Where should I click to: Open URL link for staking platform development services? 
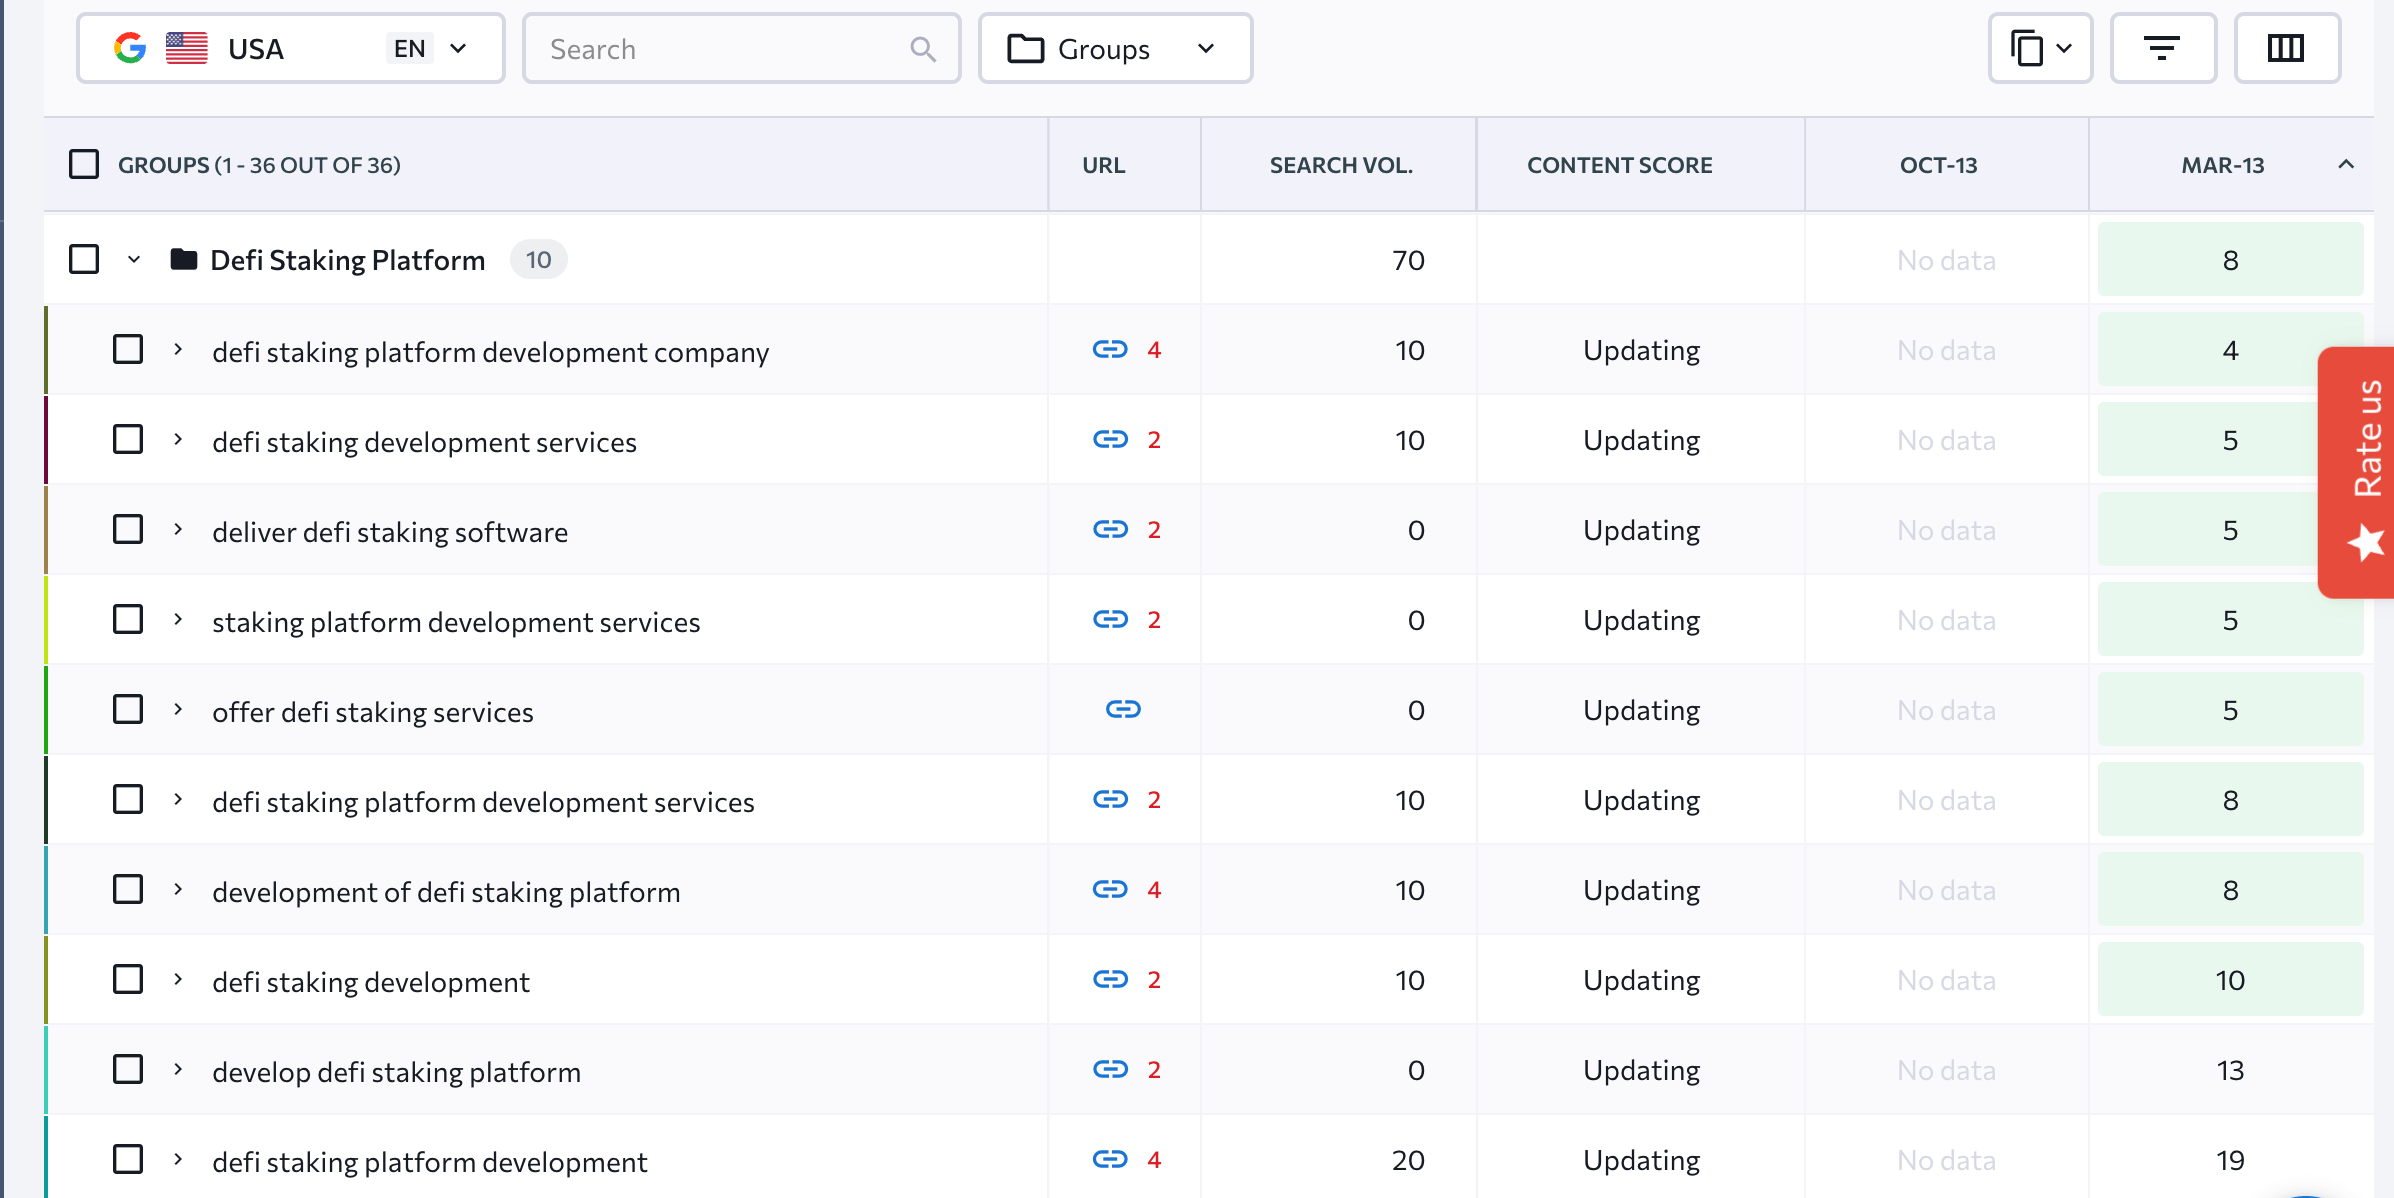pos(1110,620)
